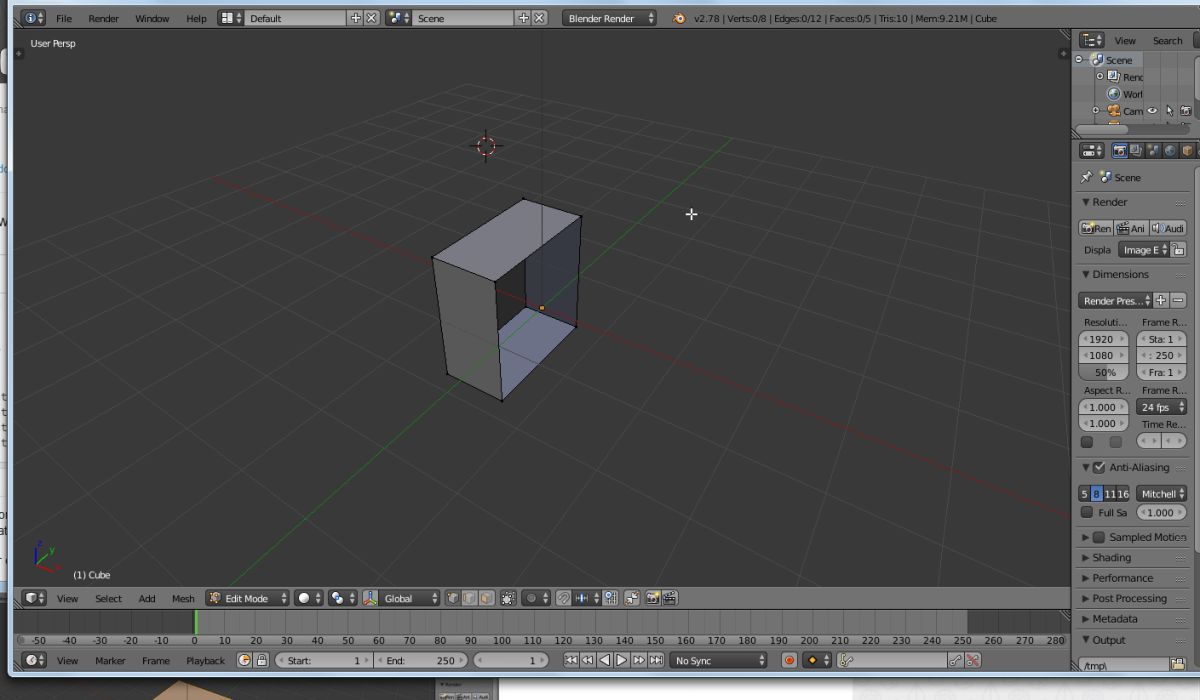Viewport: 1200px width, 700px height.
Task: Toggle timeline lock time to other windows
Action: (x=261, y=660)
